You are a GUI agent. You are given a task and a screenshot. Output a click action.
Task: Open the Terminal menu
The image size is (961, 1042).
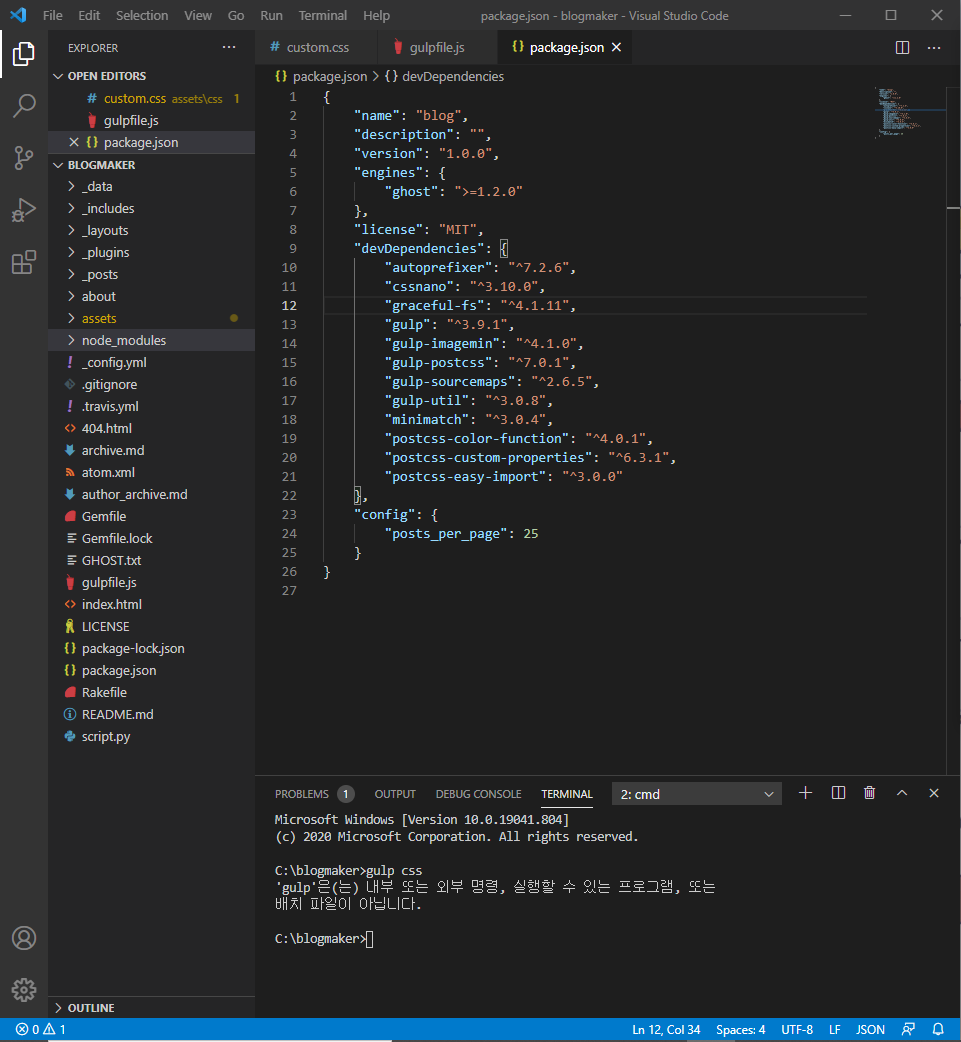(322, 15)
